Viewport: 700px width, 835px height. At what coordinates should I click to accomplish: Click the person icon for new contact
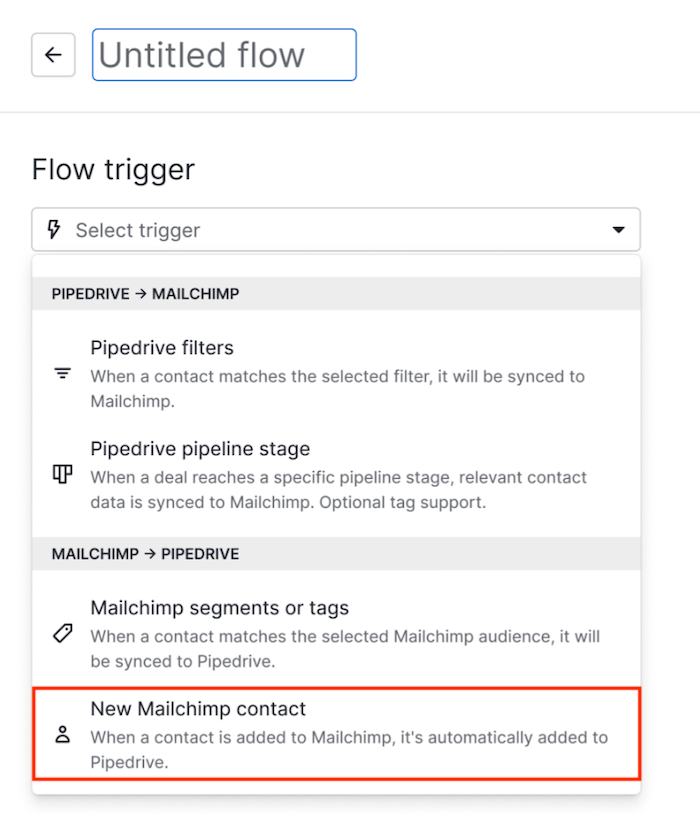pyautogui.click(x=63, y=735)
